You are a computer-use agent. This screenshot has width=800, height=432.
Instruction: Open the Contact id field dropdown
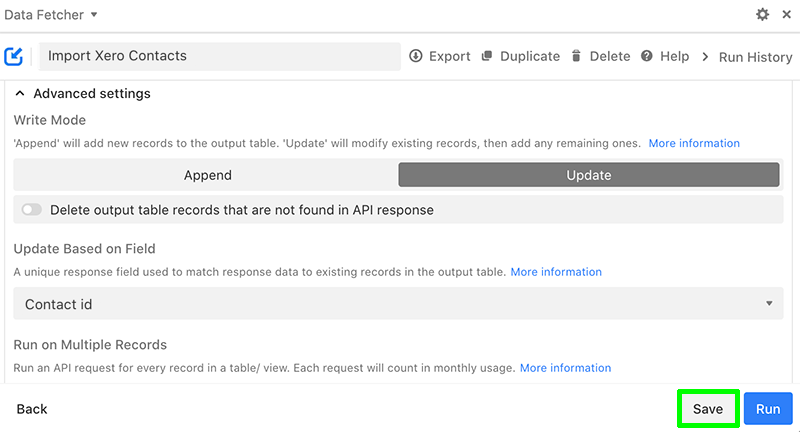398,303
